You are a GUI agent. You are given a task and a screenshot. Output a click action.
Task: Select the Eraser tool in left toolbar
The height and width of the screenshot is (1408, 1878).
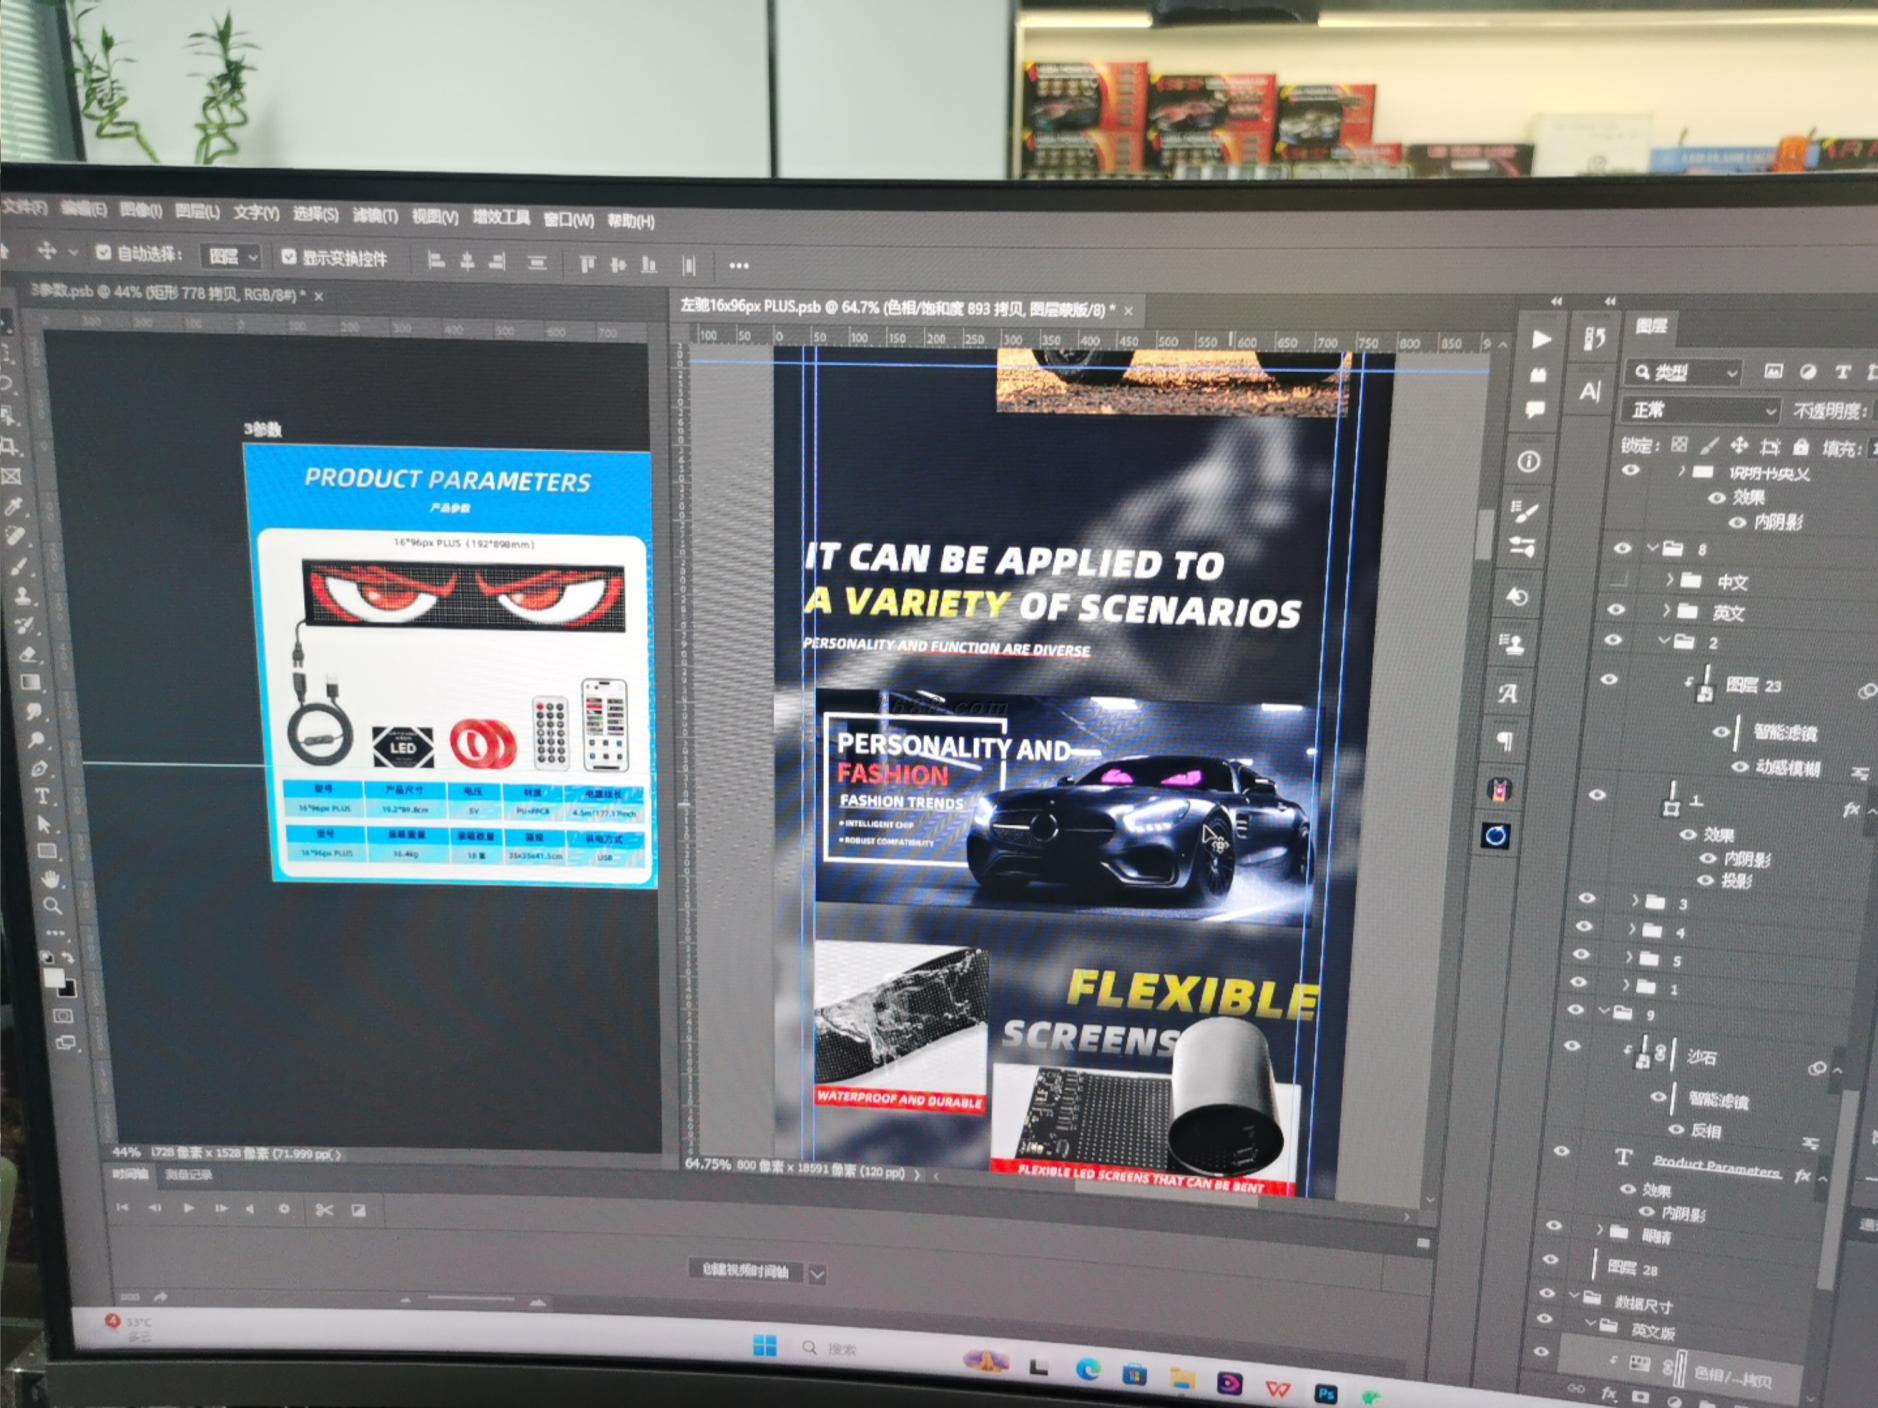point(29,654)
